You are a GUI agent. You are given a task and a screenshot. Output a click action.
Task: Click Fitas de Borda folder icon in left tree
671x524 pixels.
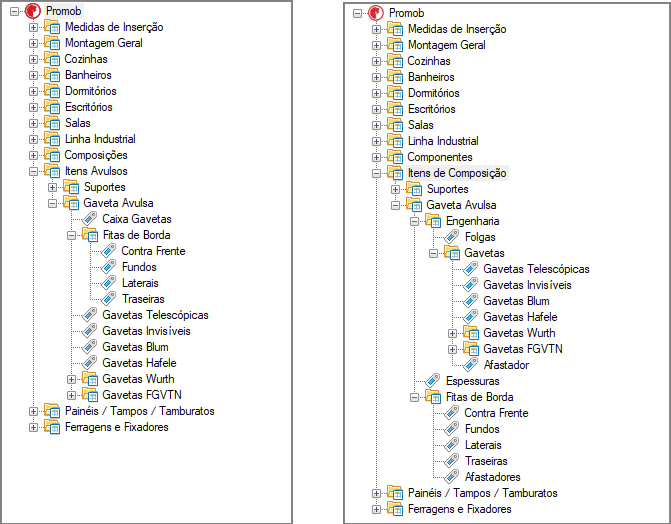click(90, 235)
